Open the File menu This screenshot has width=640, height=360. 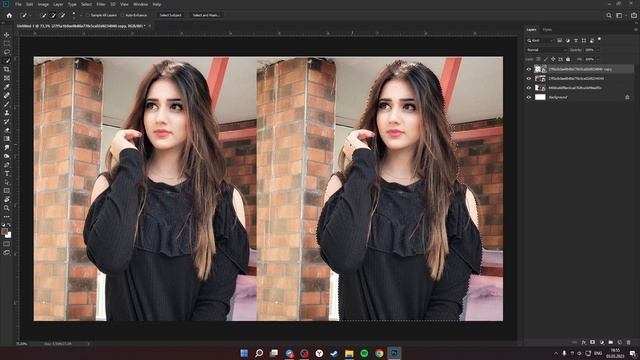point(18,4)
